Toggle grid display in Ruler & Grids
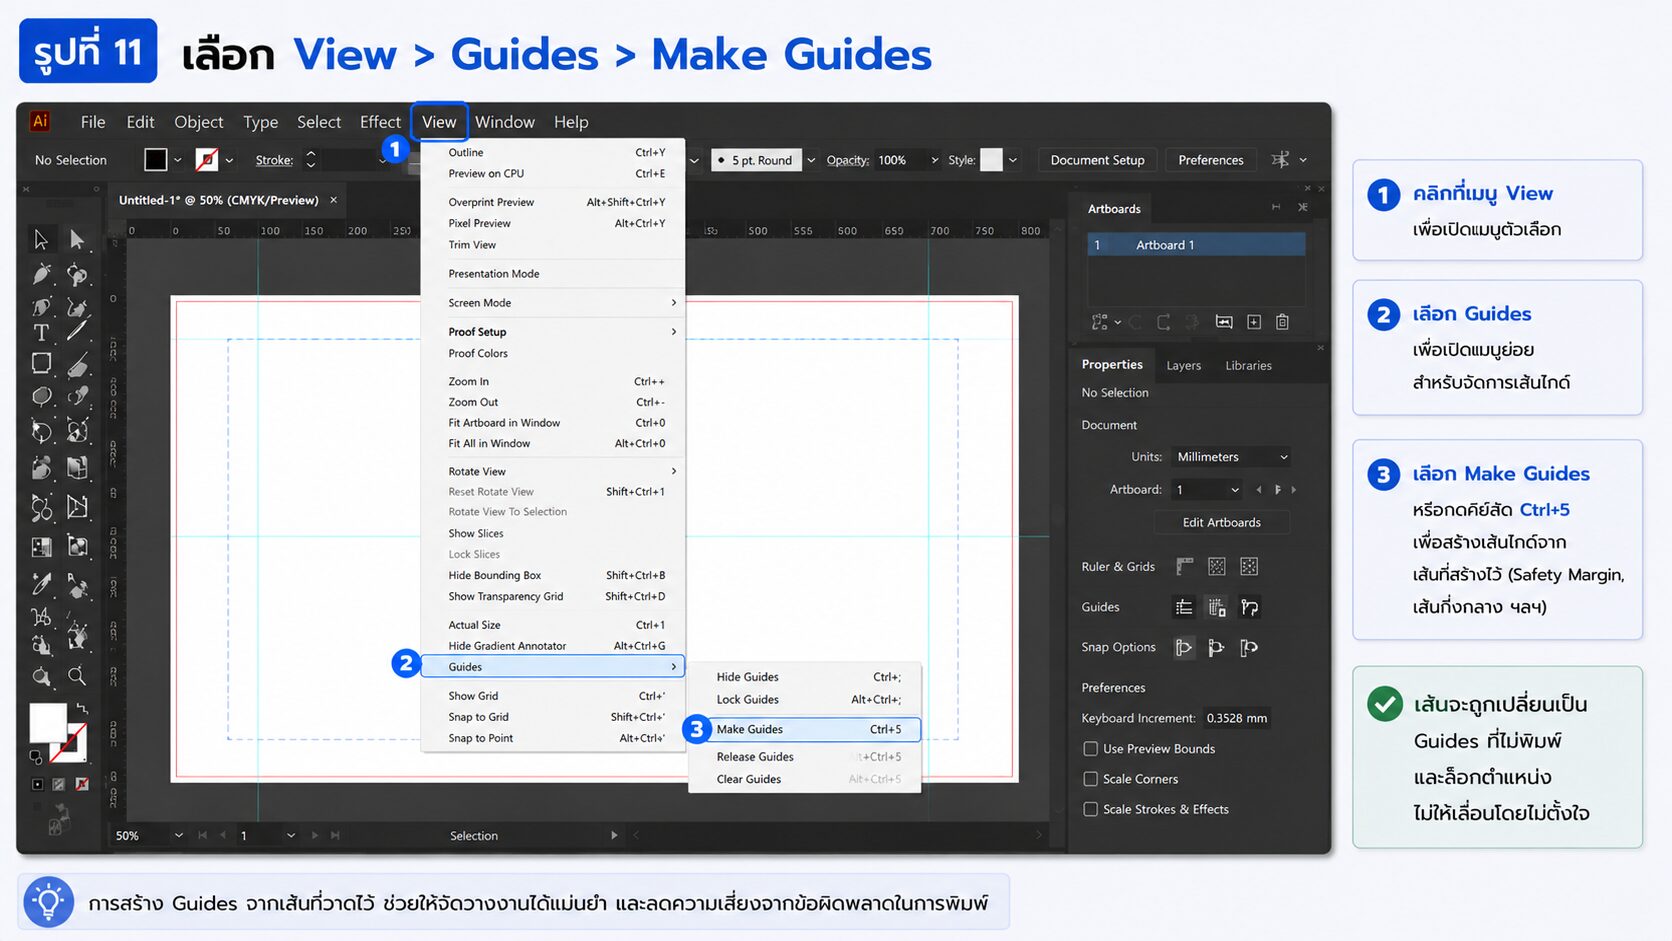1672x941 pixels. click(x=1217, y=567)
